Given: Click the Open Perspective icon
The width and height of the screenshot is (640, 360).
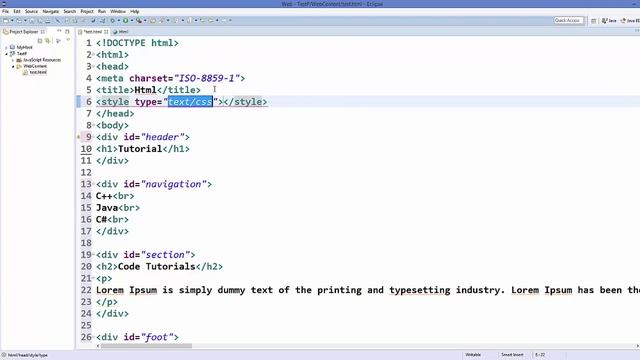Looking at the screenshot, I should click(x=593, y=20).
